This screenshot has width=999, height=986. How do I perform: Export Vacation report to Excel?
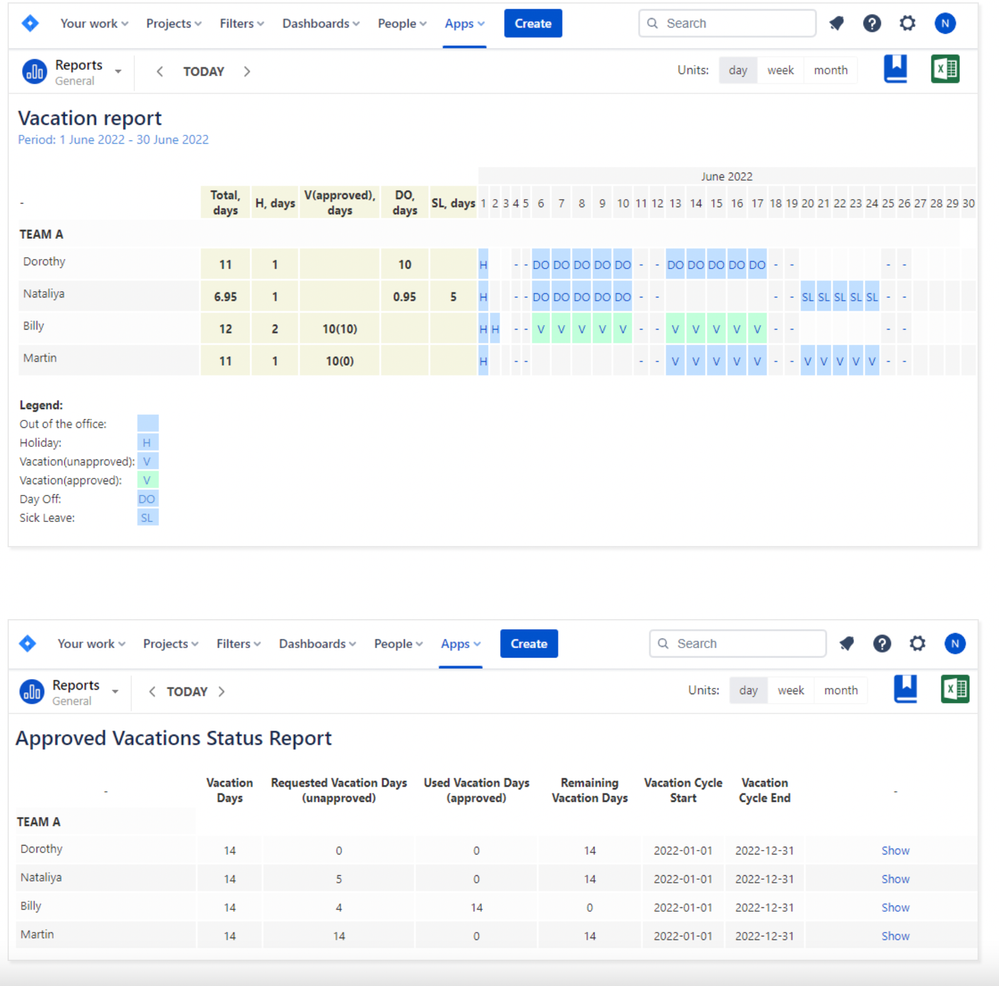[945, 69]
